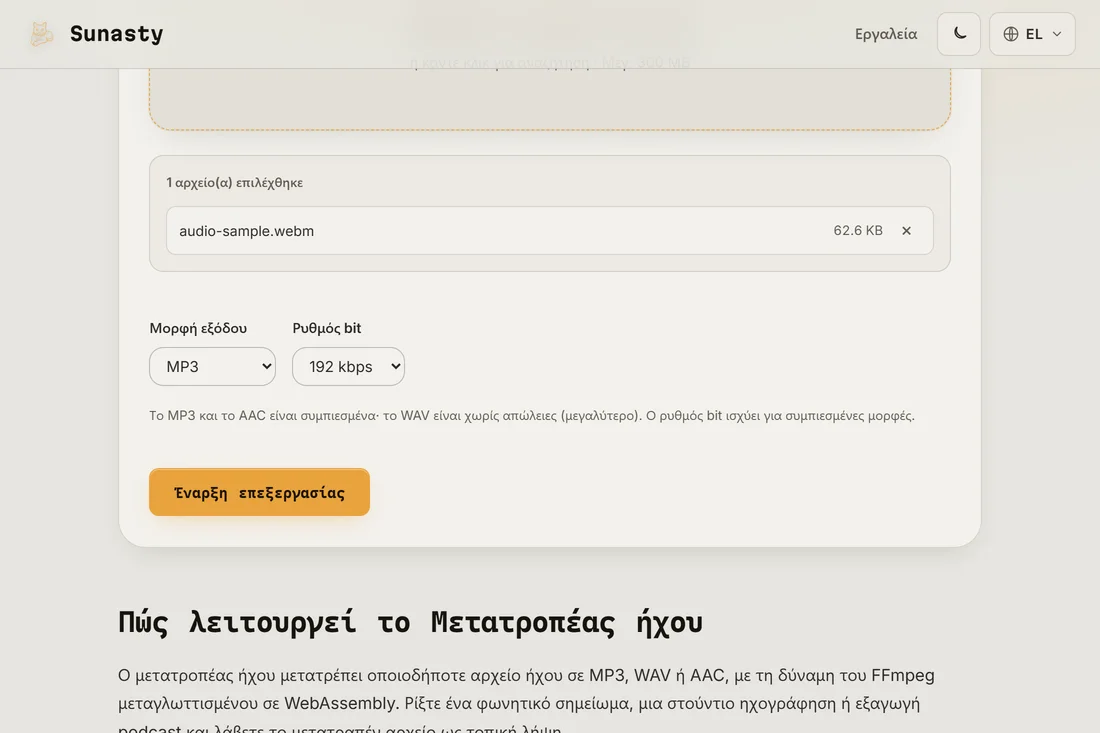Open the Εργαλεία menu
1100x733 pixels.
885,34
